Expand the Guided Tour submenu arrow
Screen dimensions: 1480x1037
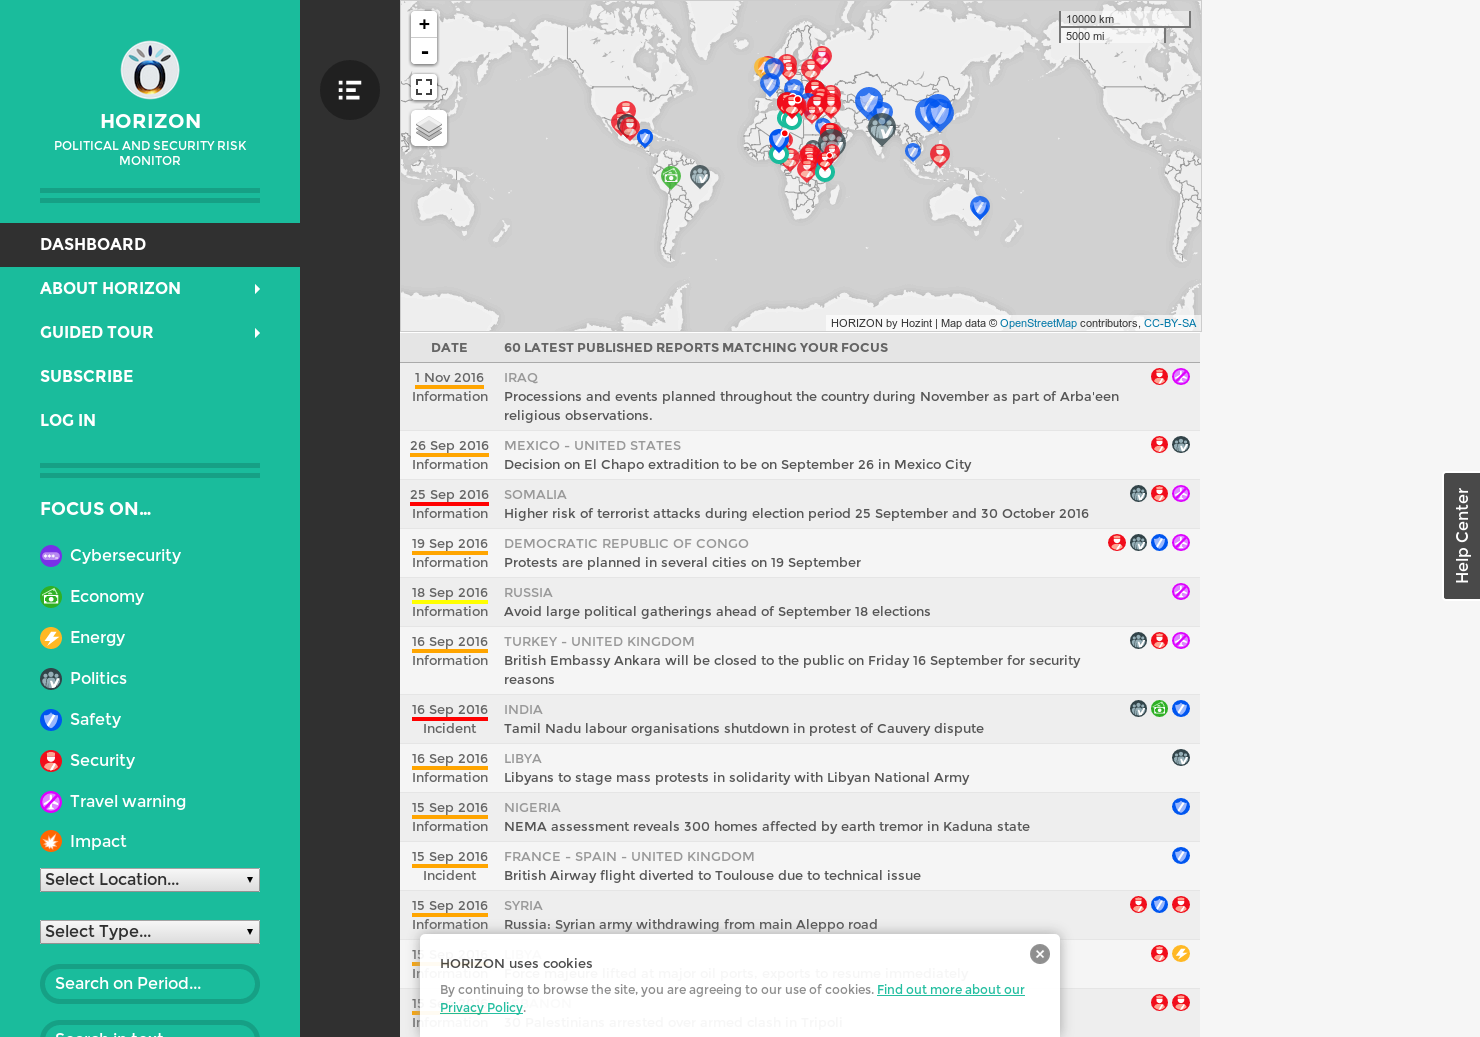pos(257,333)
